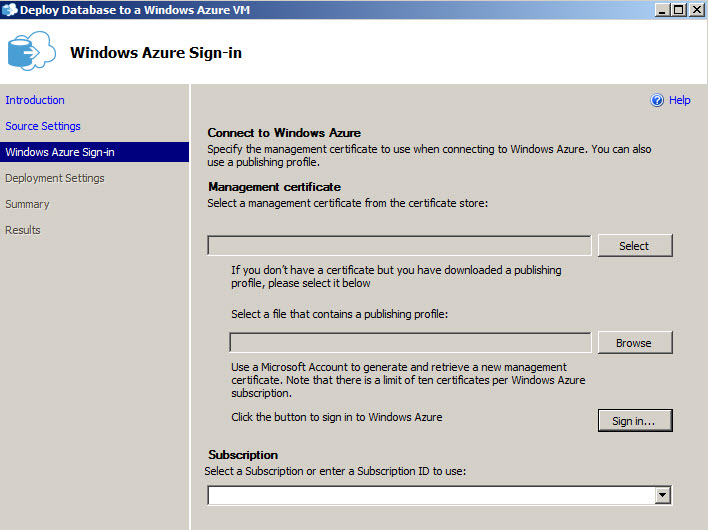708x530 pixels.
Task: Click the wizard title bar app icon
Action: (9, 9)
